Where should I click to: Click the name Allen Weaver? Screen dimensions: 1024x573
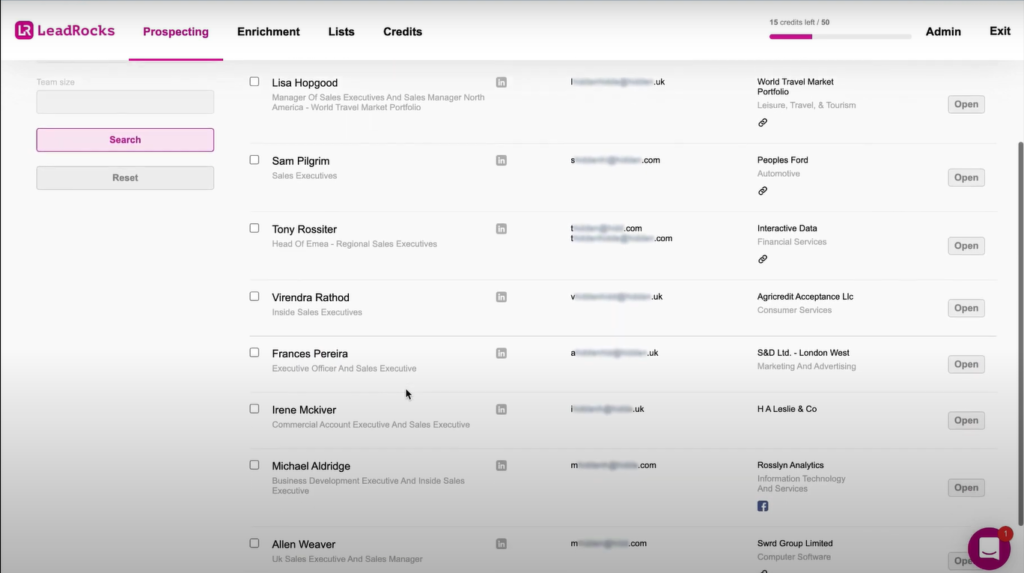(x=303, y=545)
